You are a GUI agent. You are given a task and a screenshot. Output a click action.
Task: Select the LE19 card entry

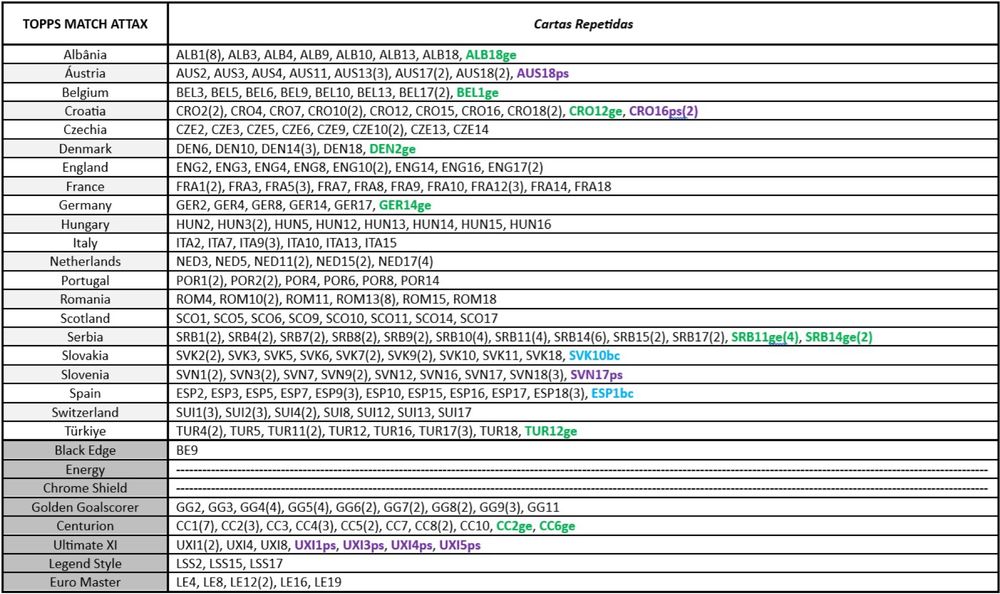[x=328, y=582]
